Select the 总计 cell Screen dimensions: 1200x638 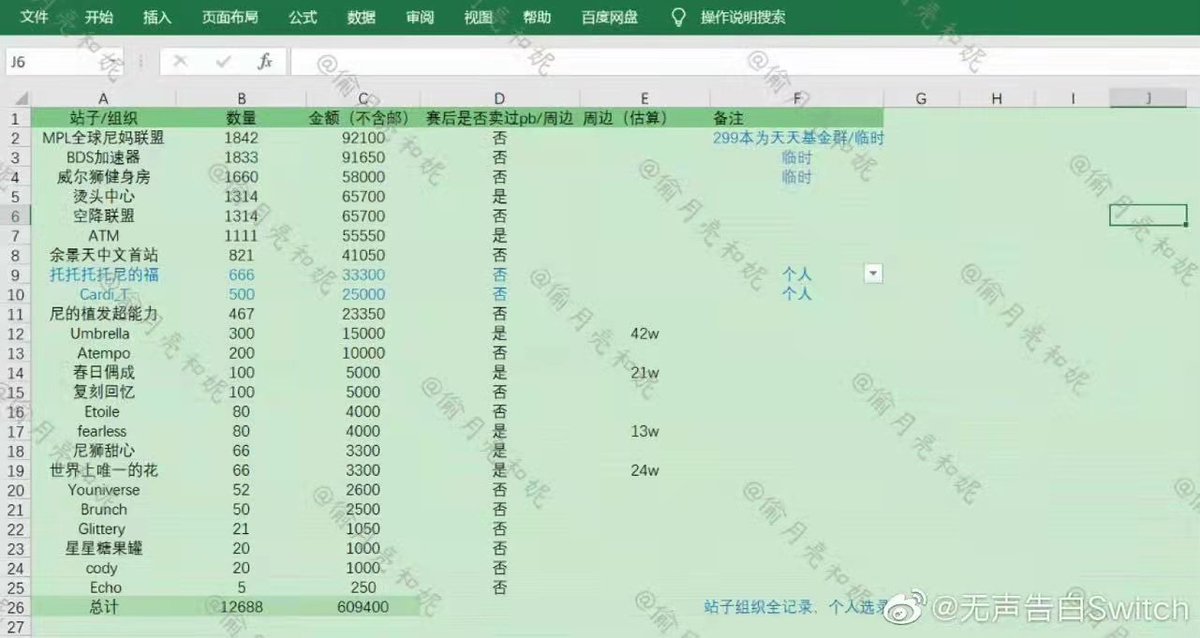[x=103, y=607]
